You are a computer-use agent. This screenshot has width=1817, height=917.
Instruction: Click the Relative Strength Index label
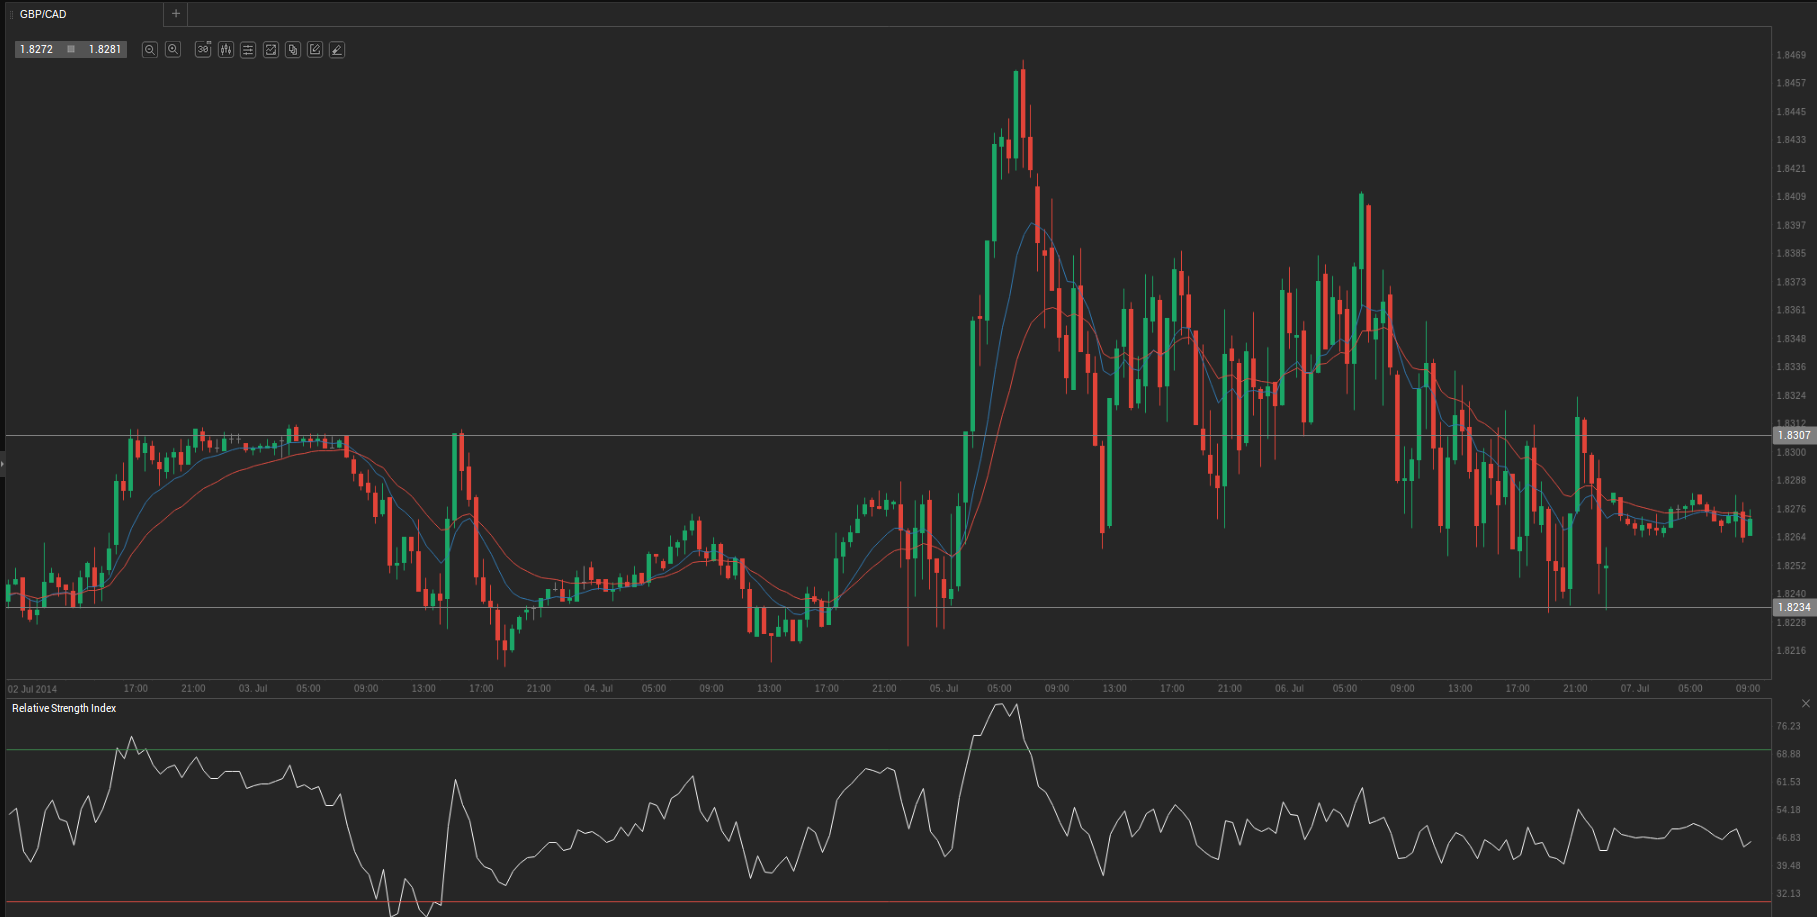pyautogui.click(x=64, y=708)
